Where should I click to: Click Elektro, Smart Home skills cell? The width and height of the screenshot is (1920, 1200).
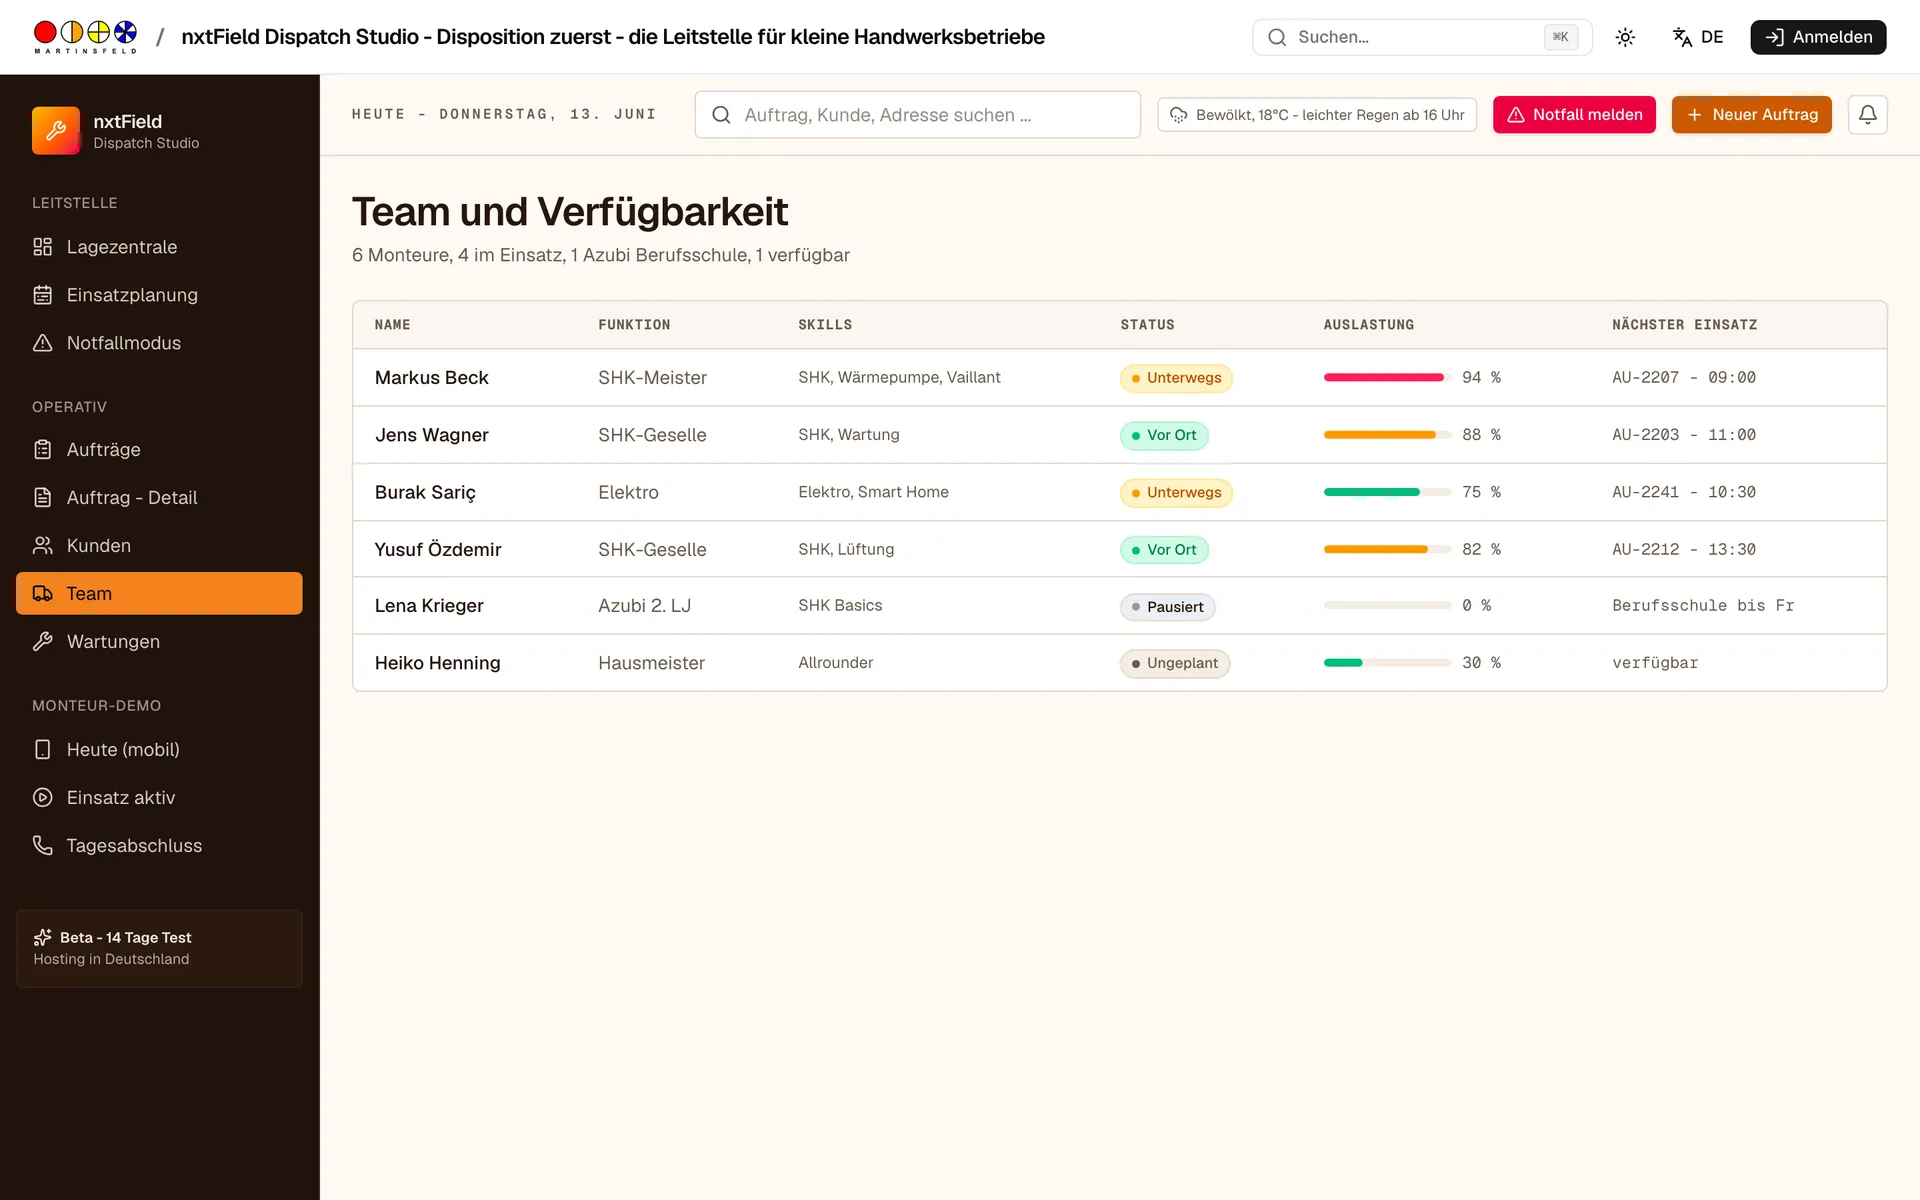click(x=873, y=492)
